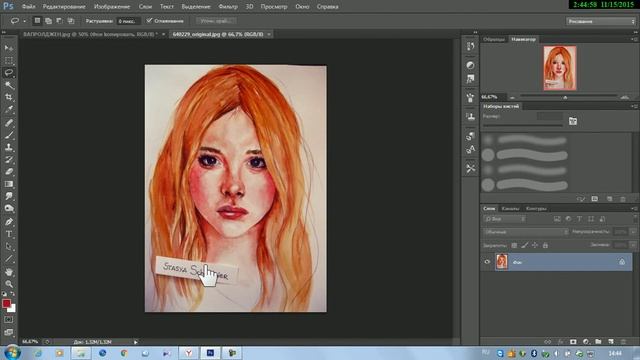Open the workspace switcher dropdown
Viewport: 640px width, 360px height.
point(600,21)
